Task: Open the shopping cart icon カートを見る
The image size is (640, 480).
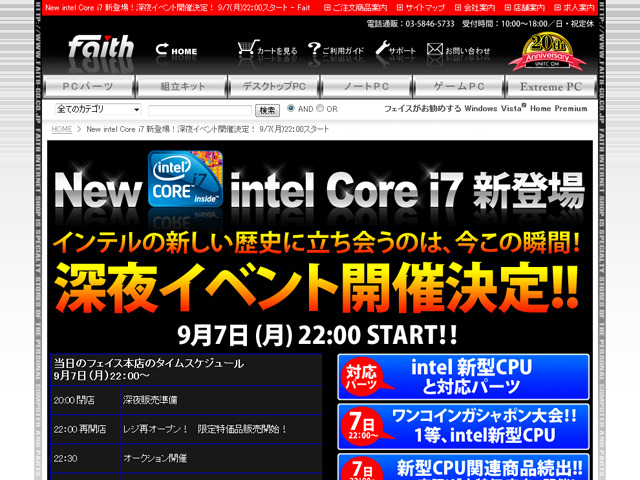Action: pos(267,49)
